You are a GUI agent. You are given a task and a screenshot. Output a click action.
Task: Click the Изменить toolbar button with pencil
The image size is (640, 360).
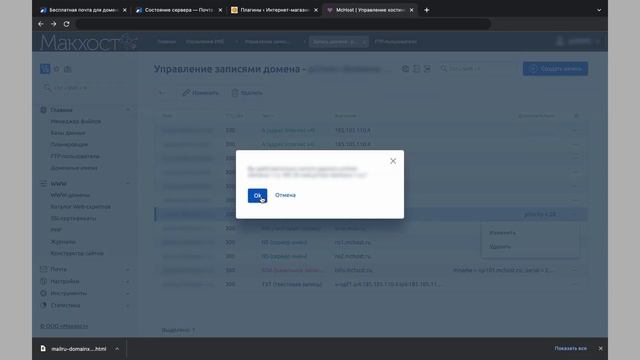[200, 93]
